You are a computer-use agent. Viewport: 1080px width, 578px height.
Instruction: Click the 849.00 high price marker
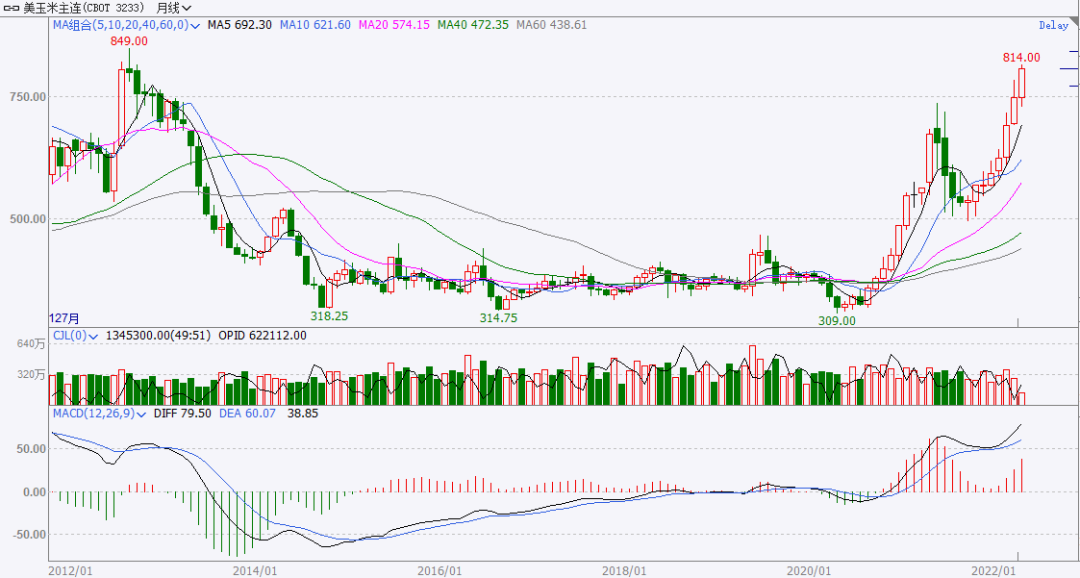(129, 41)
